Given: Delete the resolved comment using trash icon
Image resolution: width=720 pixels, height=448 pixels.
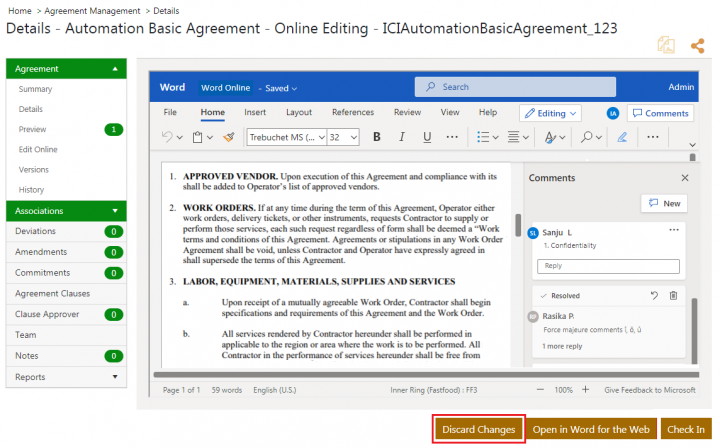Looking at the screenshot, I should 673,296.
